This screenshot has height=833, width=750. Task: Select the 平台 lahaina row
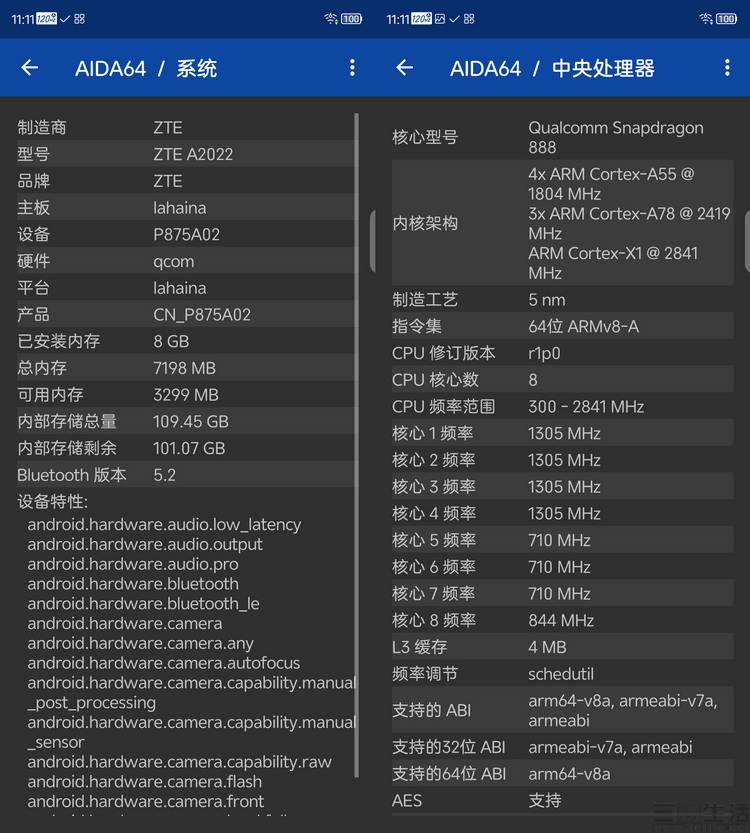(x=185, y=288)
